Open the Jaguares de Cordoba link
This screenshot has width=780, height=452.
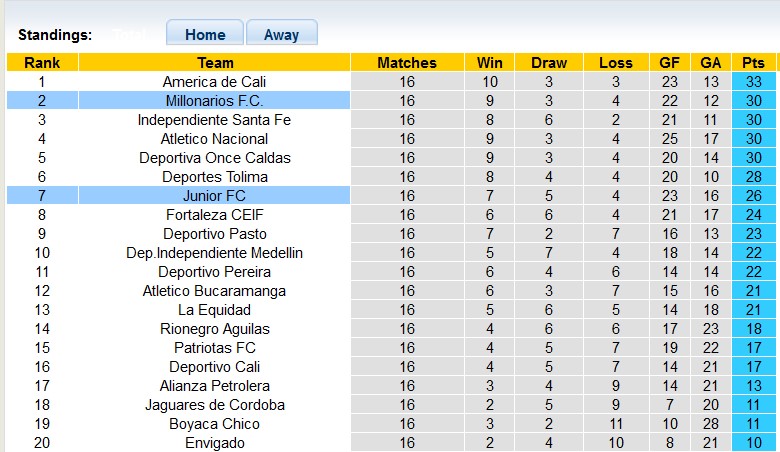point(215,405)
